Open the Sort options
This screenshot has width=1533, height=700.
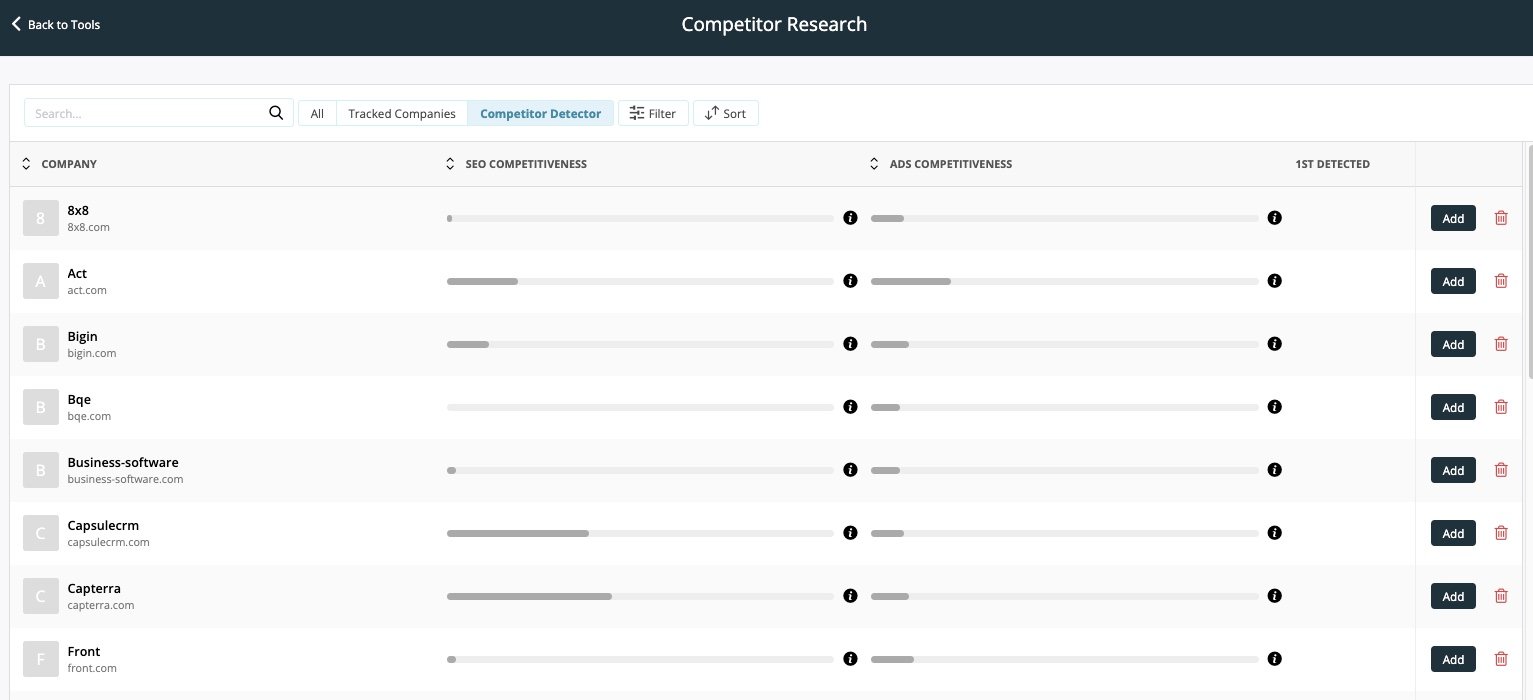pyautogui.click(x=726, y=113)
